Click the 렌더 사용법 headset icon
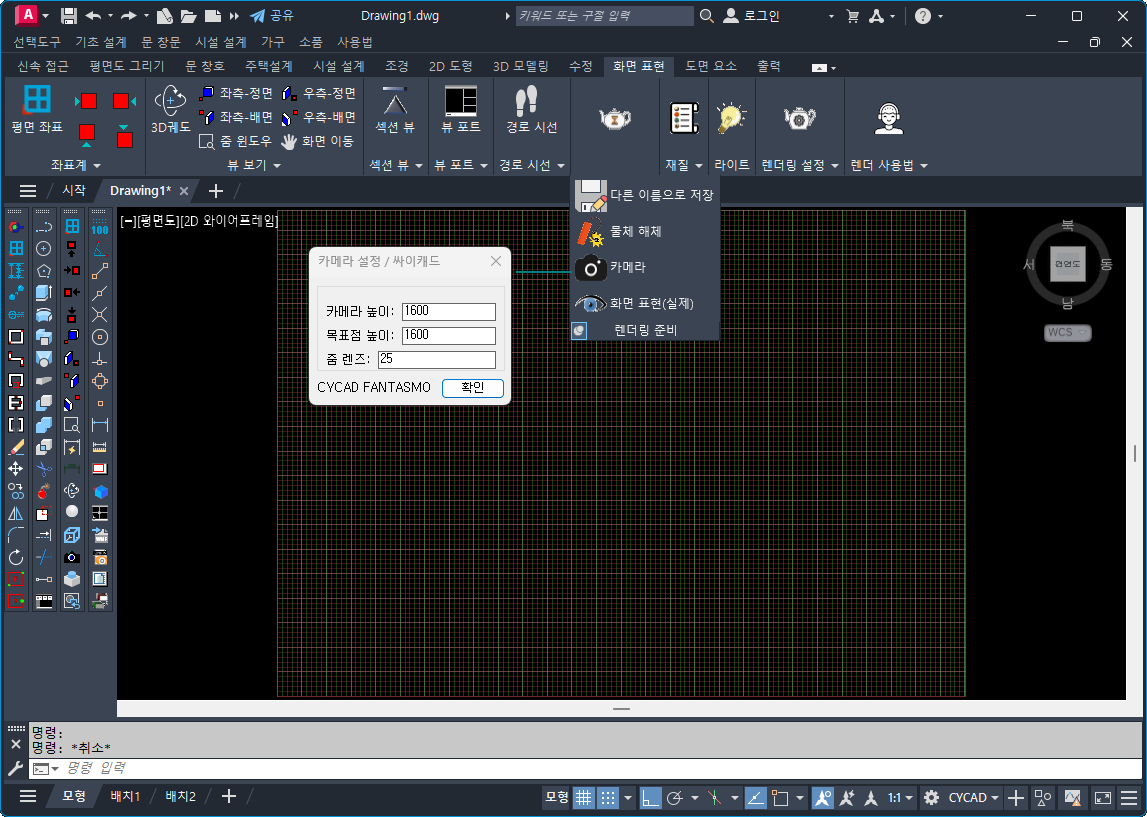The height and width of the screenshot is (817, 1147). tap(888, 118)
